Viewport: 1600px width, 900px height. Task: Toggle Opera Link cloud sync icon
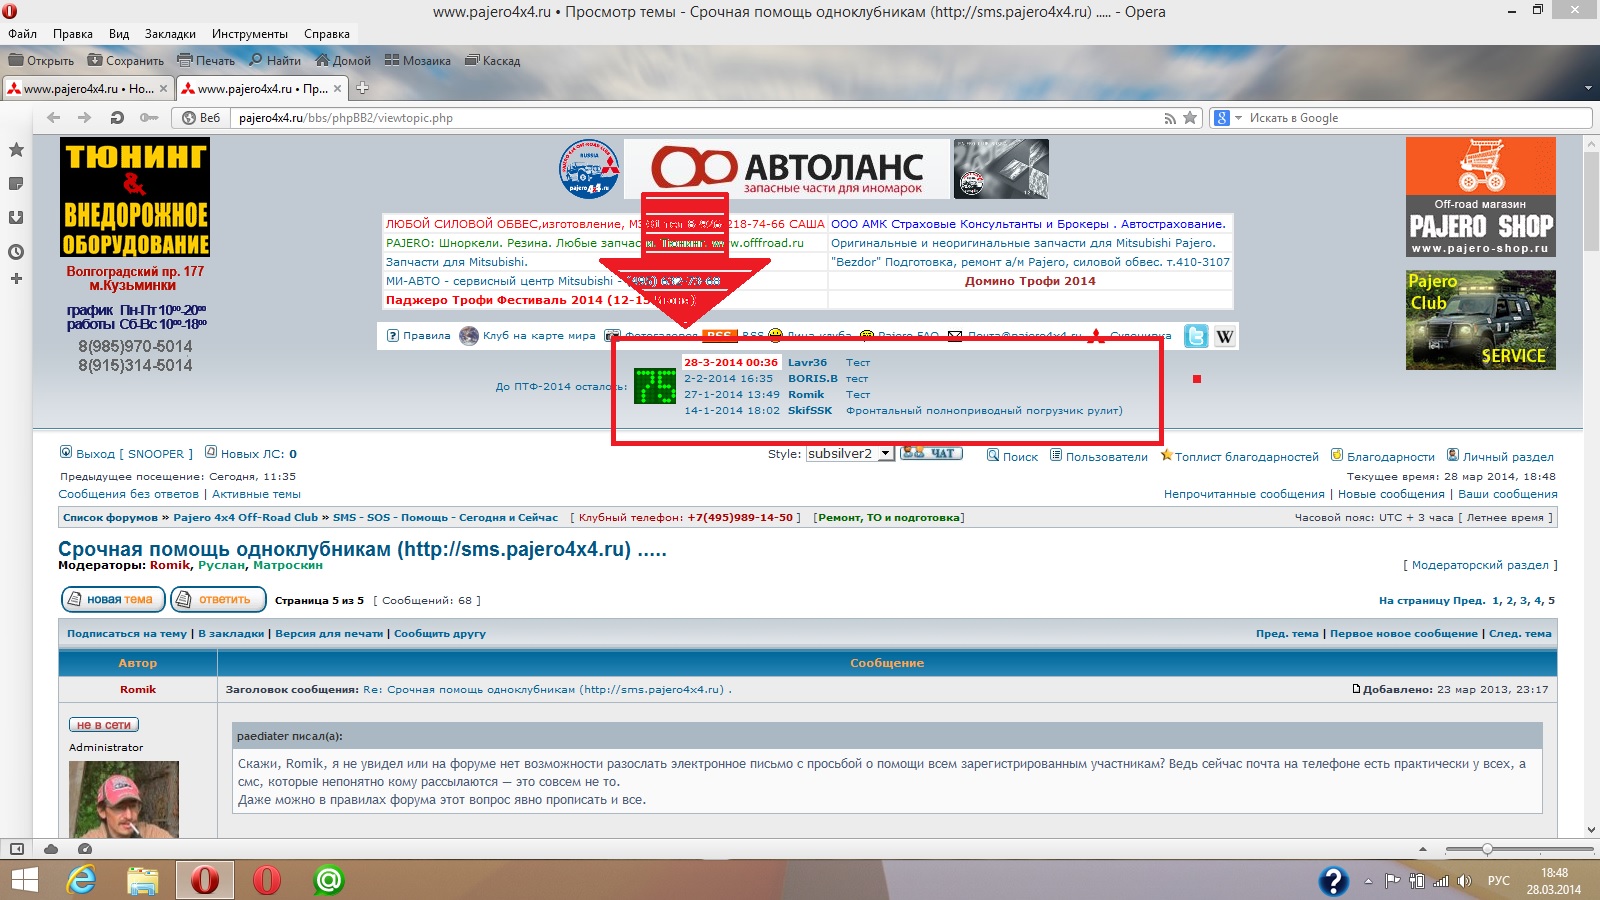coord(51,849)
